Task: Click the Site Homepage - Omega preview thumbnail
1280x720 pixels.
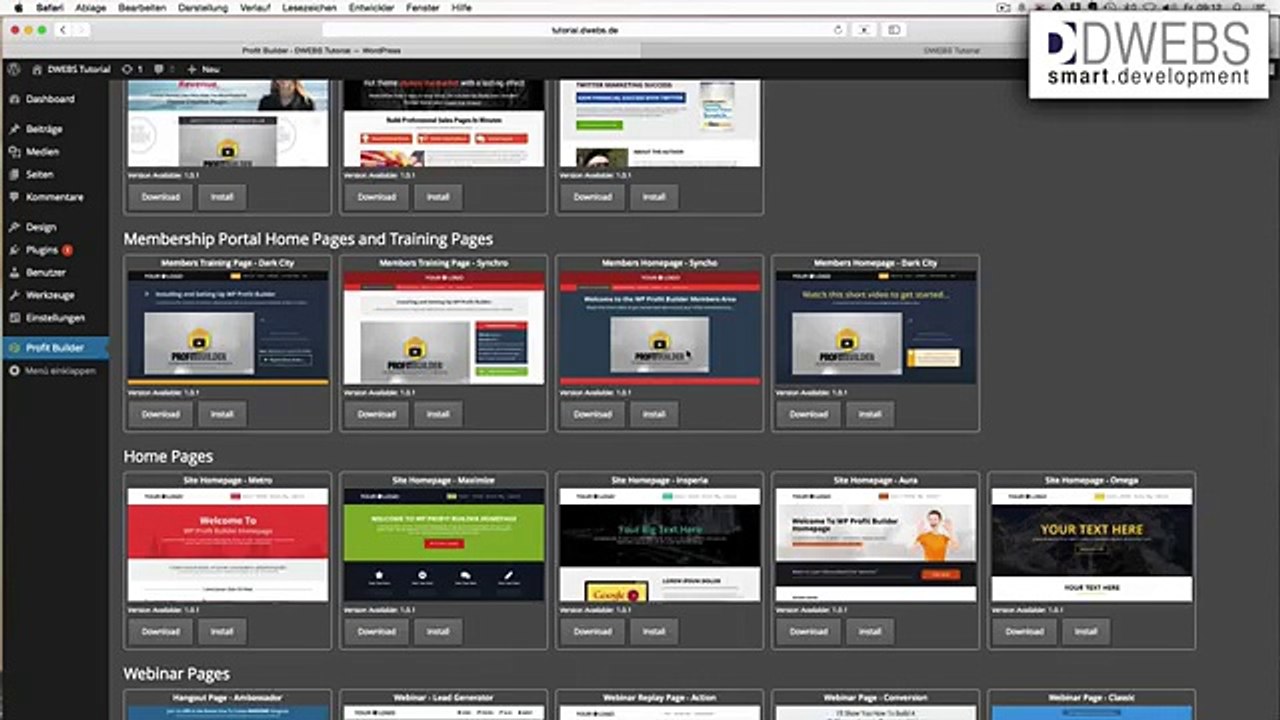Action: point(1092,544)
